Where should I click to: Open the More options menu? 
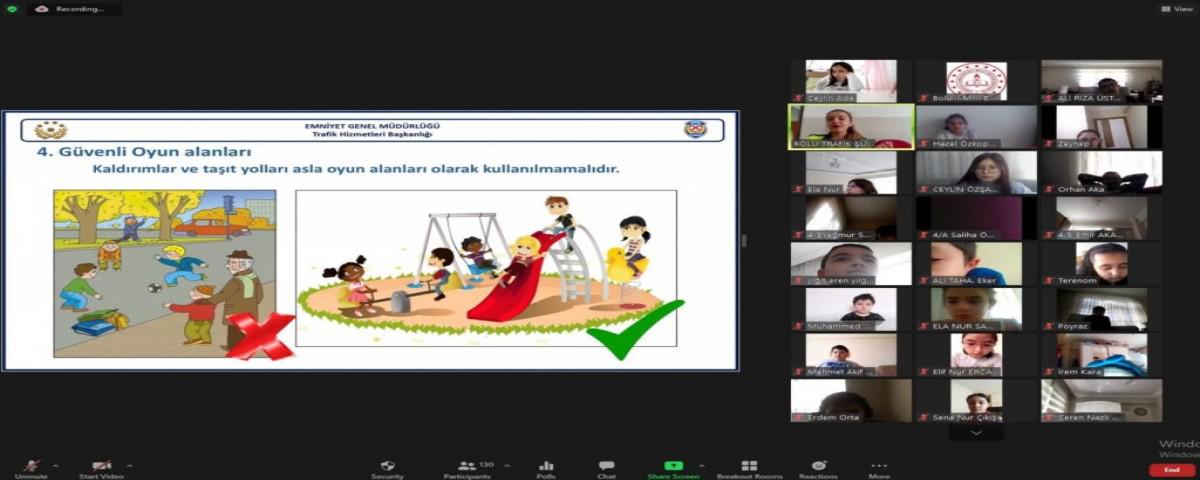click(879, 466)
